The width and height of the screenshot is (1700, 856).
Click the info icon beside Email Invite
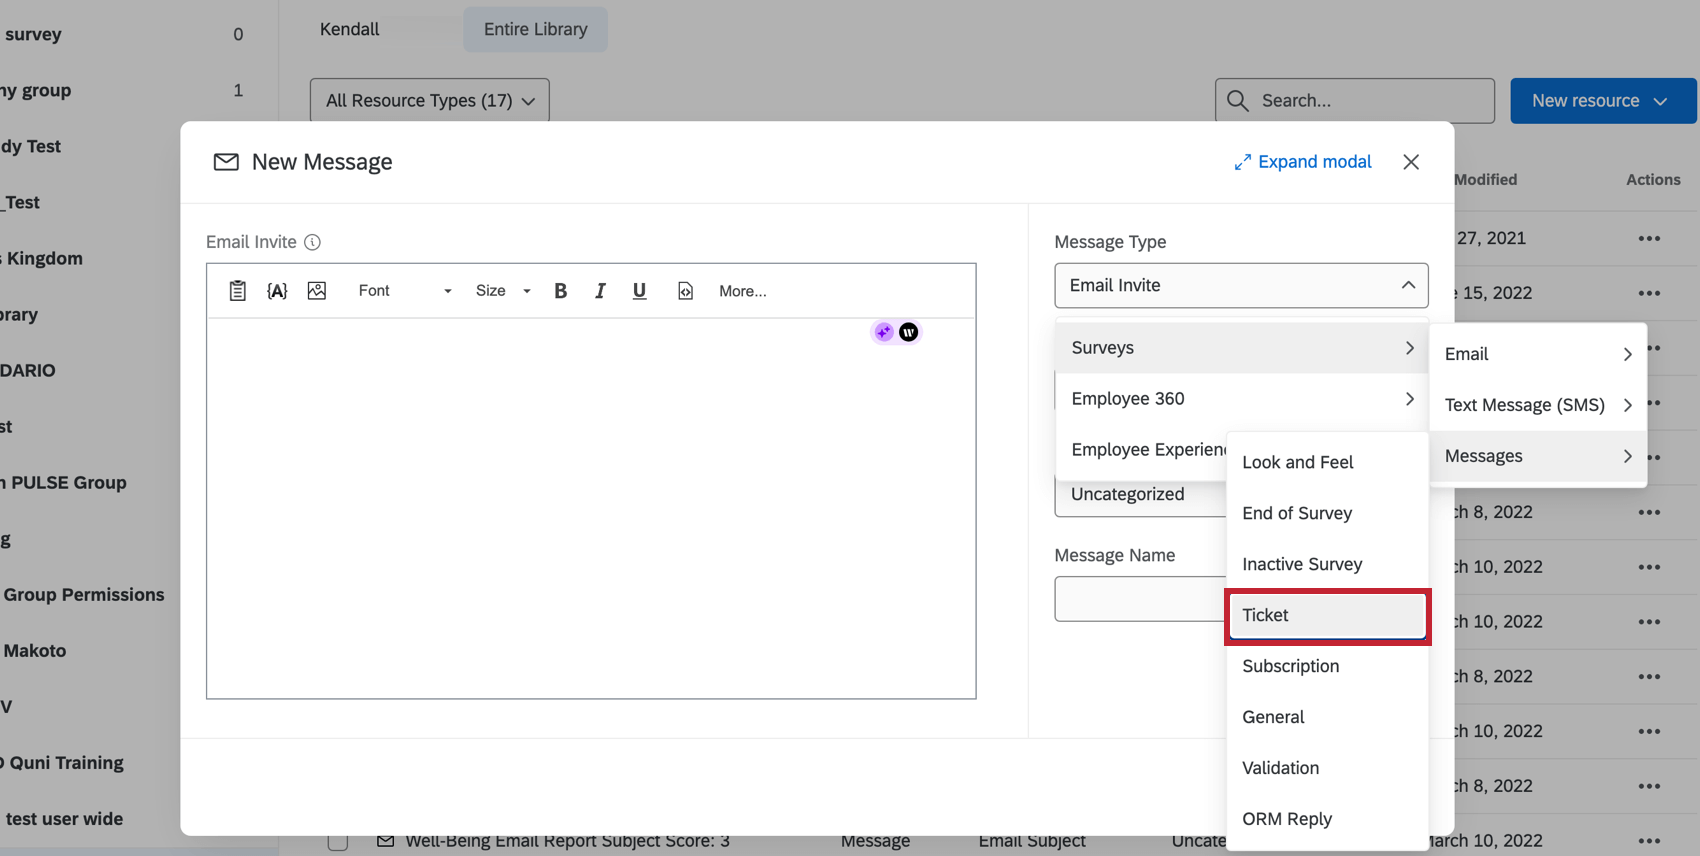click(x=312, y=242)
